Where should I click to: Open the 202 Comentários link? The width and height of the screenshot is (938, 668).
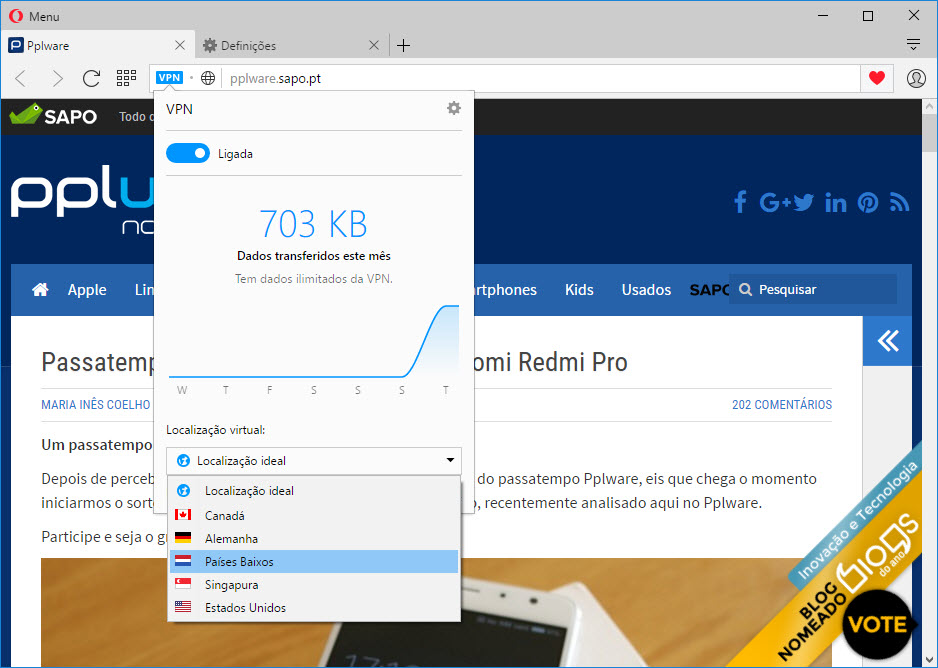pyautogui.click(x=781, y=405)
